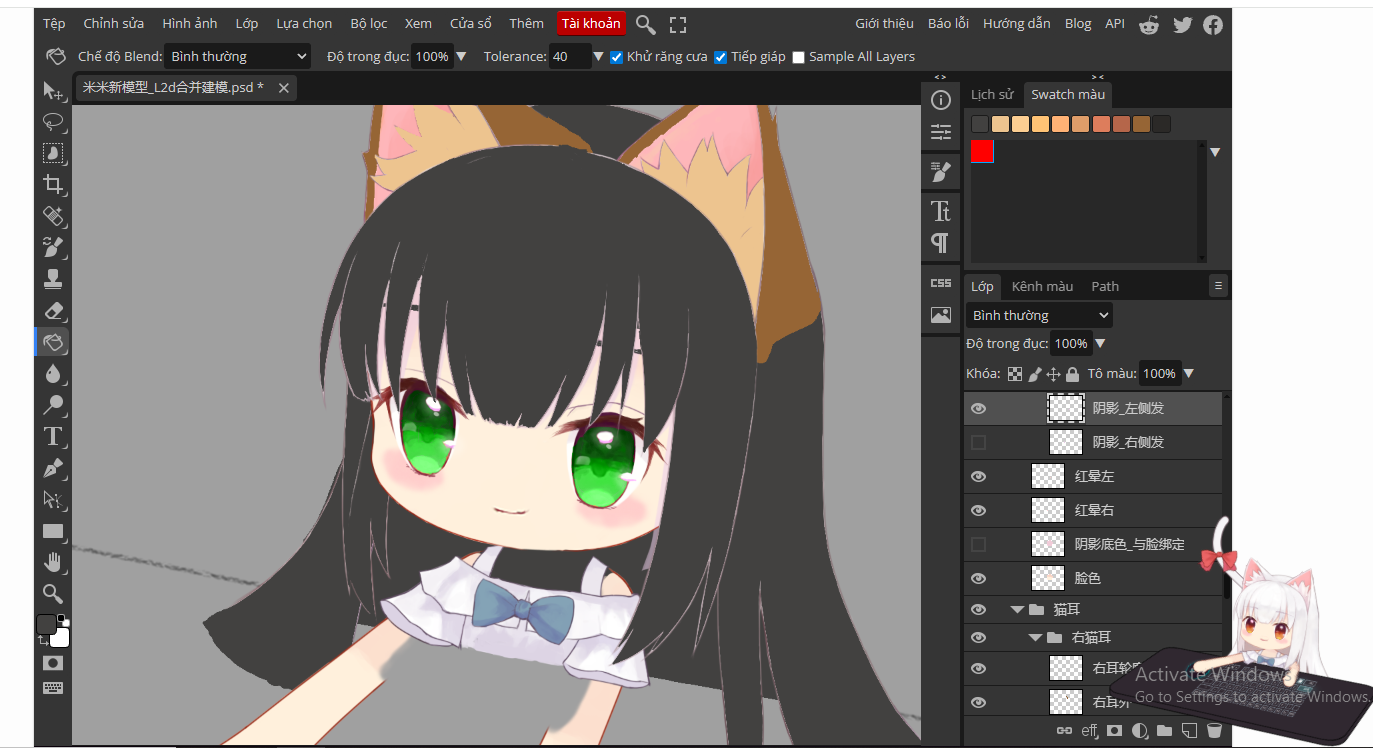Click the trash icon to delete layer

[x=1214, y=731]
